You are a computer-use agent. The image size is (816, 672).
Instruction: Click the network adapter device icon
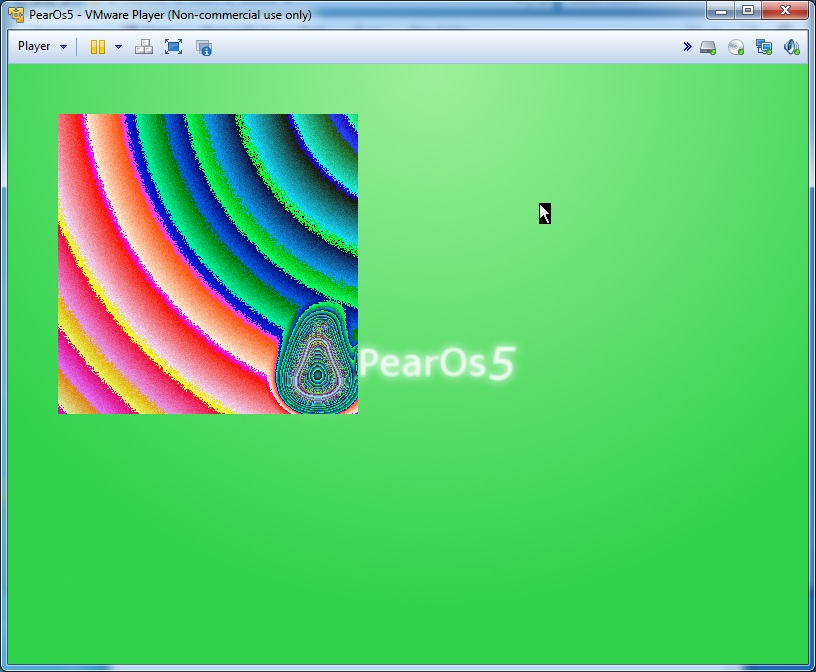coord(763,47)
